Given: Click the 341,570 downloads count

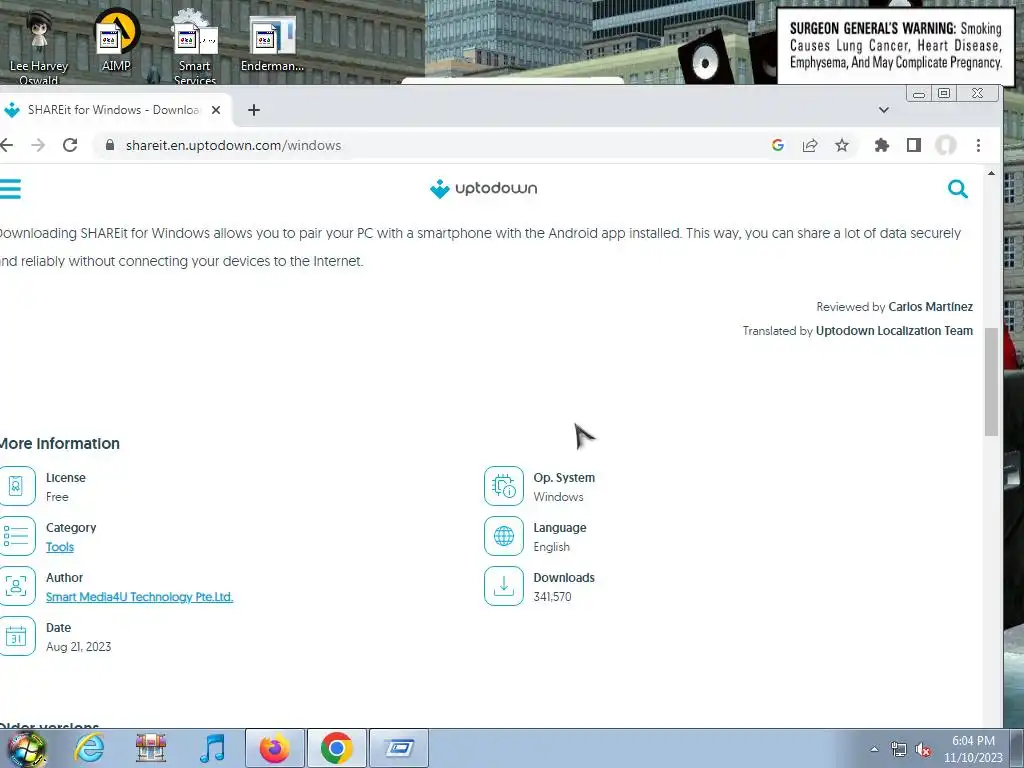Looking at the screenshot, I should (552, 596).
